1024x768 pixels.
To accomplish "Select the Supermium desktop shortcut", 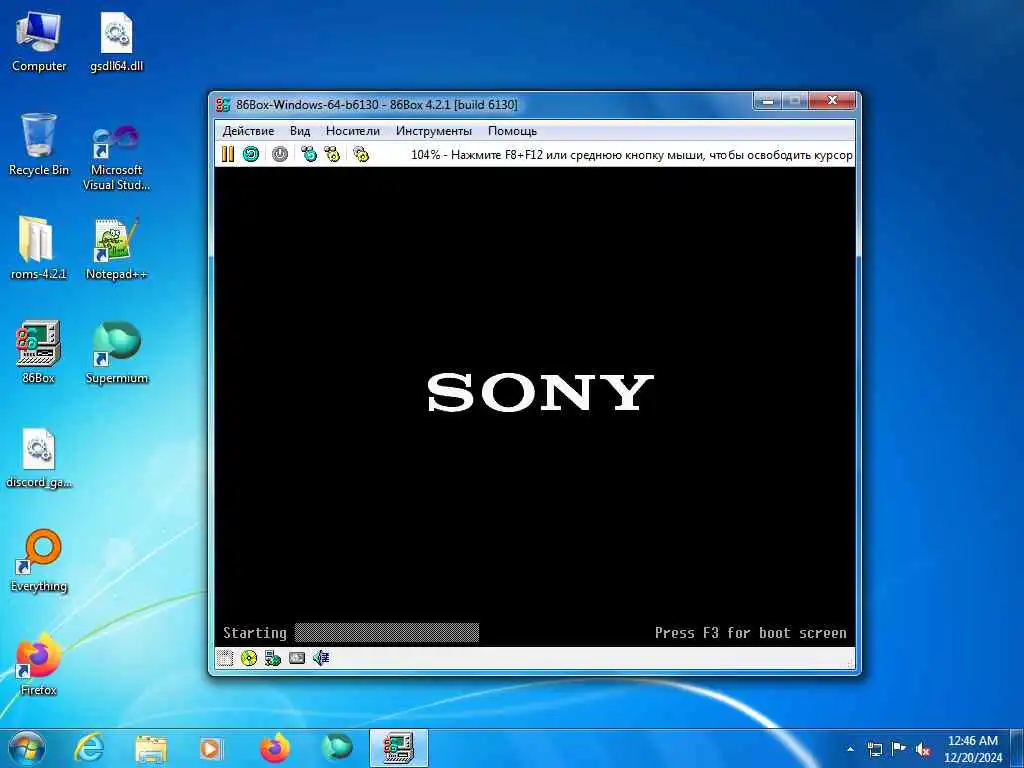I will tap(116, 353).
